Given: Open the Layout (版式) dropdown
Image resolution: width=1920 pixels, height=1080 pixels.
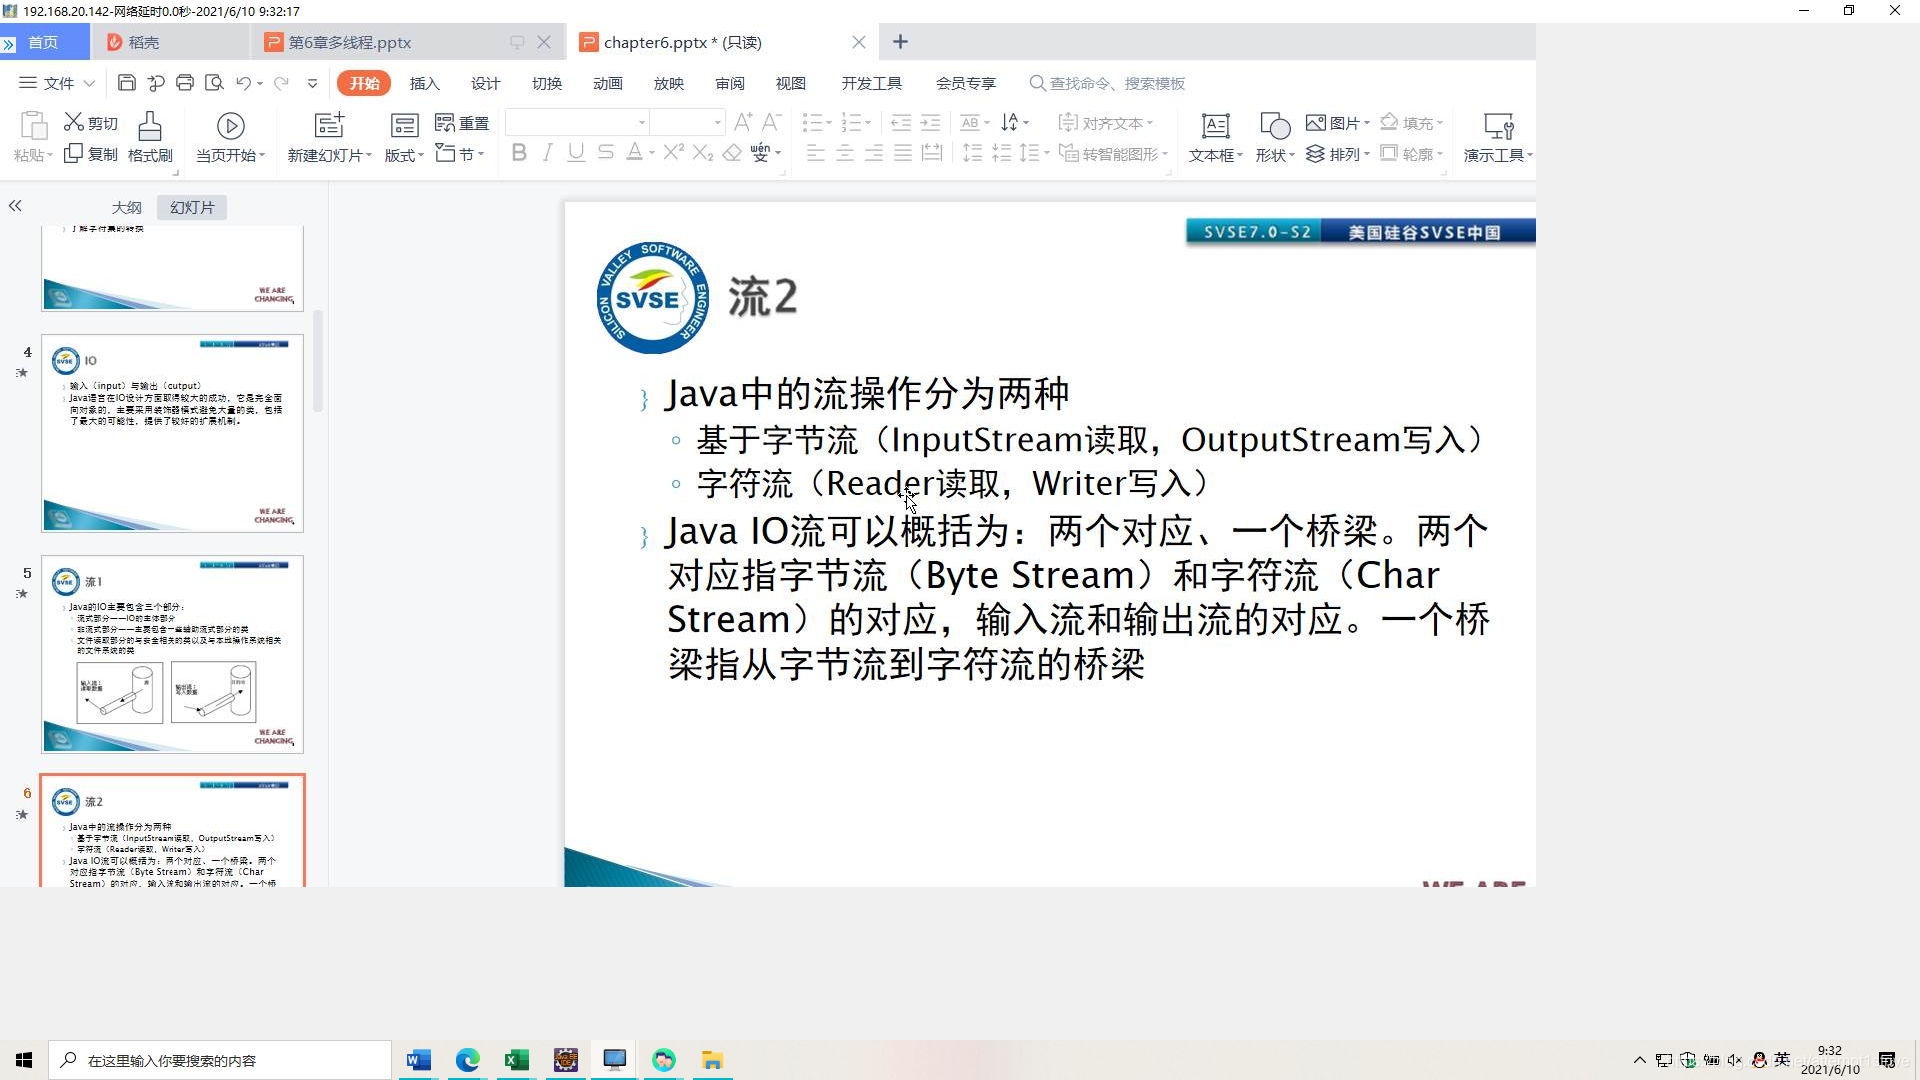Looking at the screenshot, I should click(x=404, y=154).
